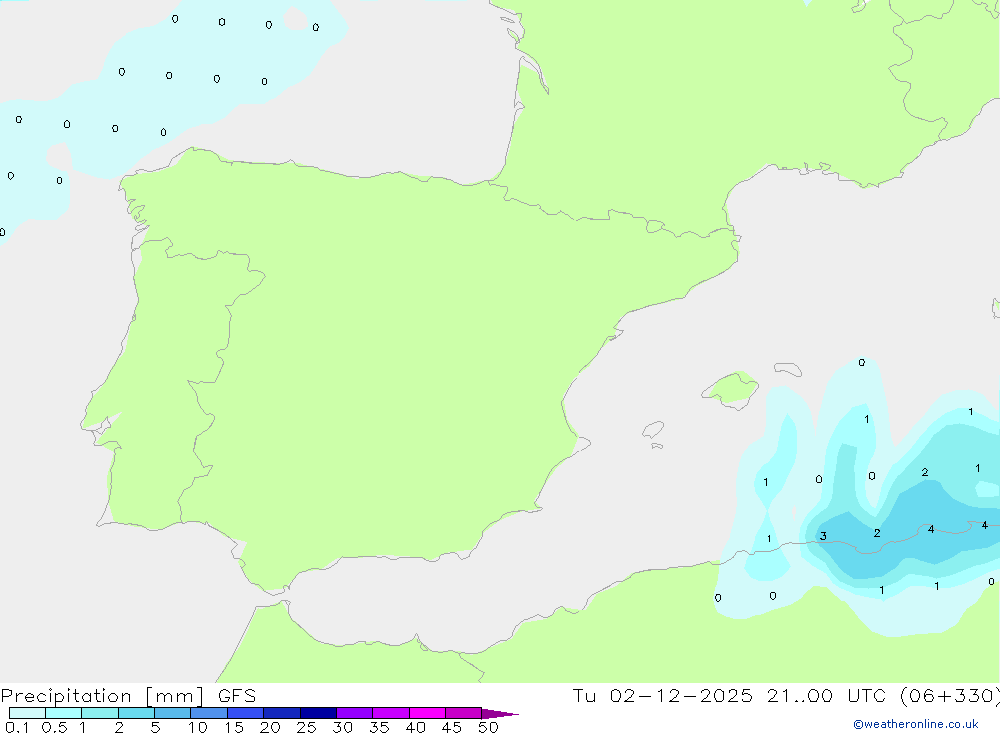
Task: Open the weatheronline.co.uk copyright link
Action: pyautogui.click(x=916, y=724)
